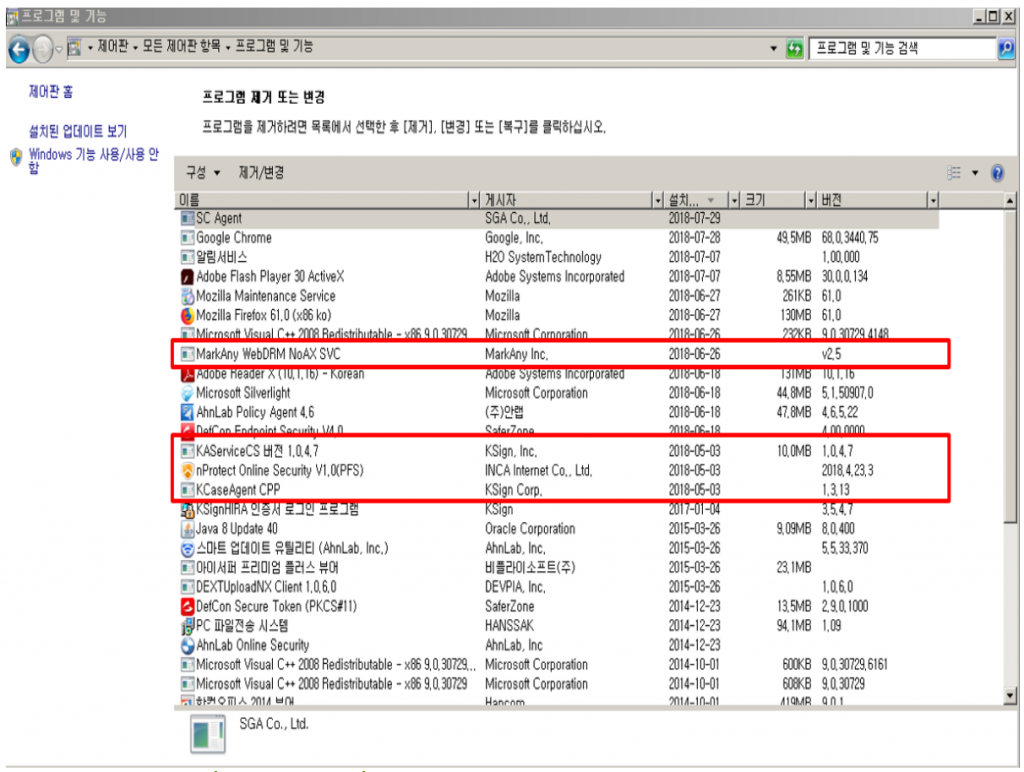Click the Adobe Flash Player 30 ActiveX icon
1024x772 pixels.
click(x=187, y=276)
